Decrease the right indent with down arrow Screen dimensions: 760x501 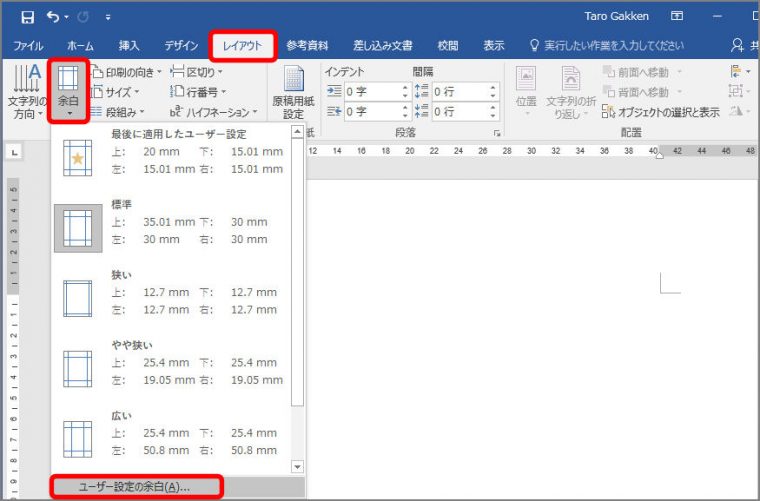(405, 116)
